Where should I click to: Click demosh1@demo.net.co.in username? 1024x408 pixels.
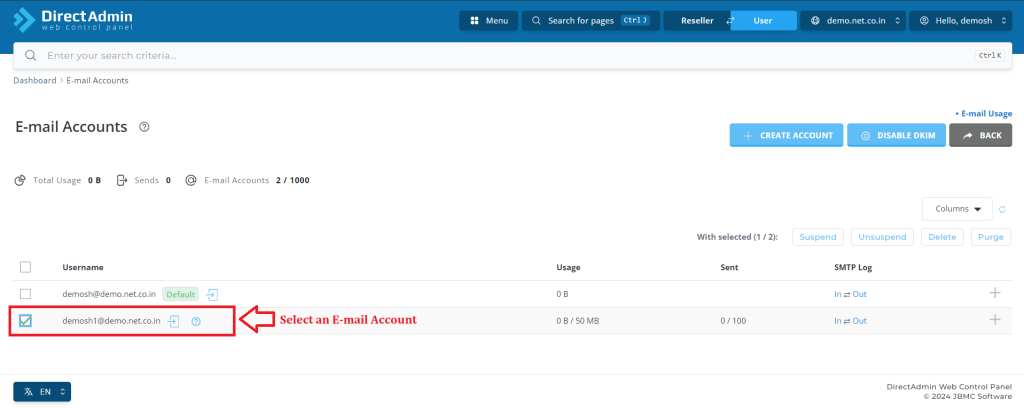click(x=111, y=321)
